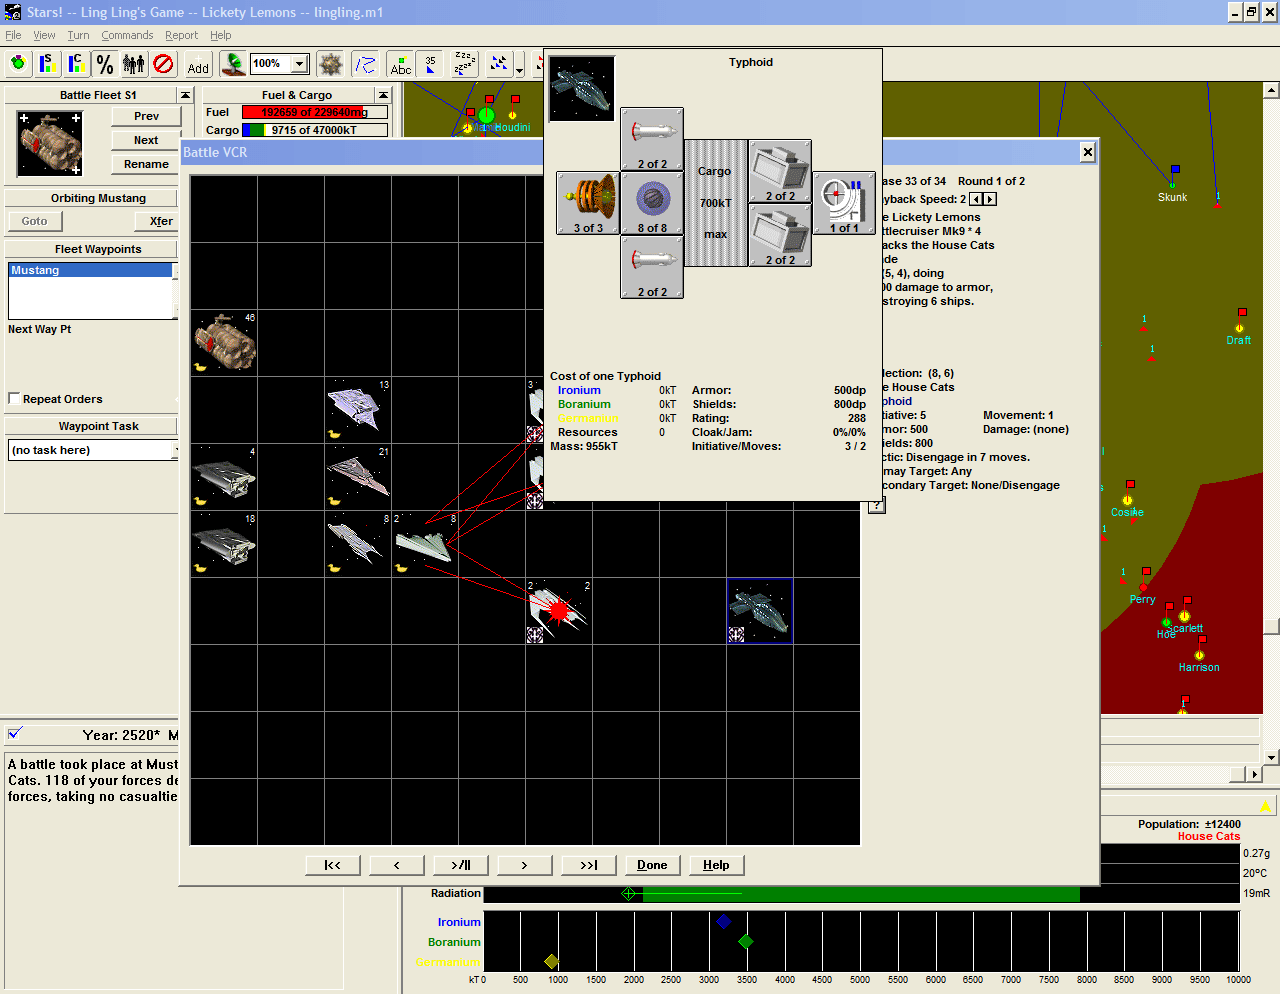Click the Radiation bar green diamond marker

(629, 893)
